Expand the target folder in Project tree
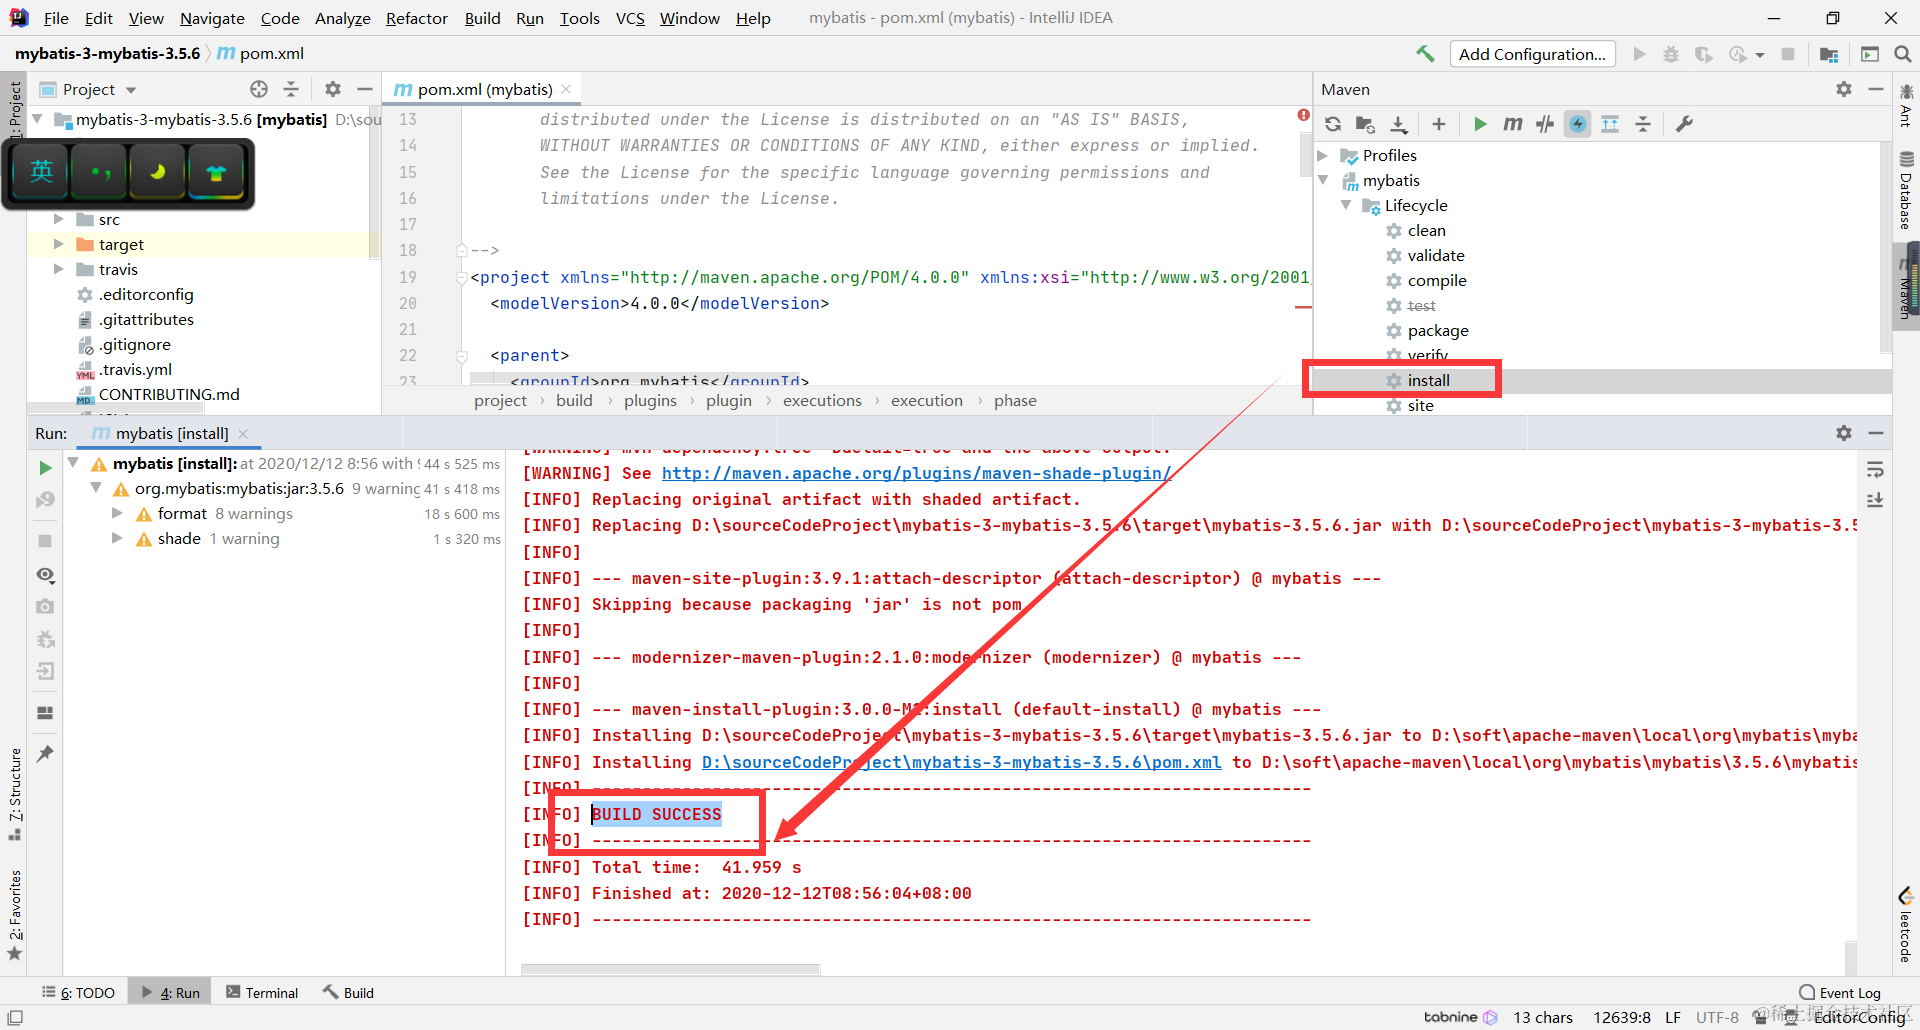The image size is (1920, 1030). tap(59, 244)
